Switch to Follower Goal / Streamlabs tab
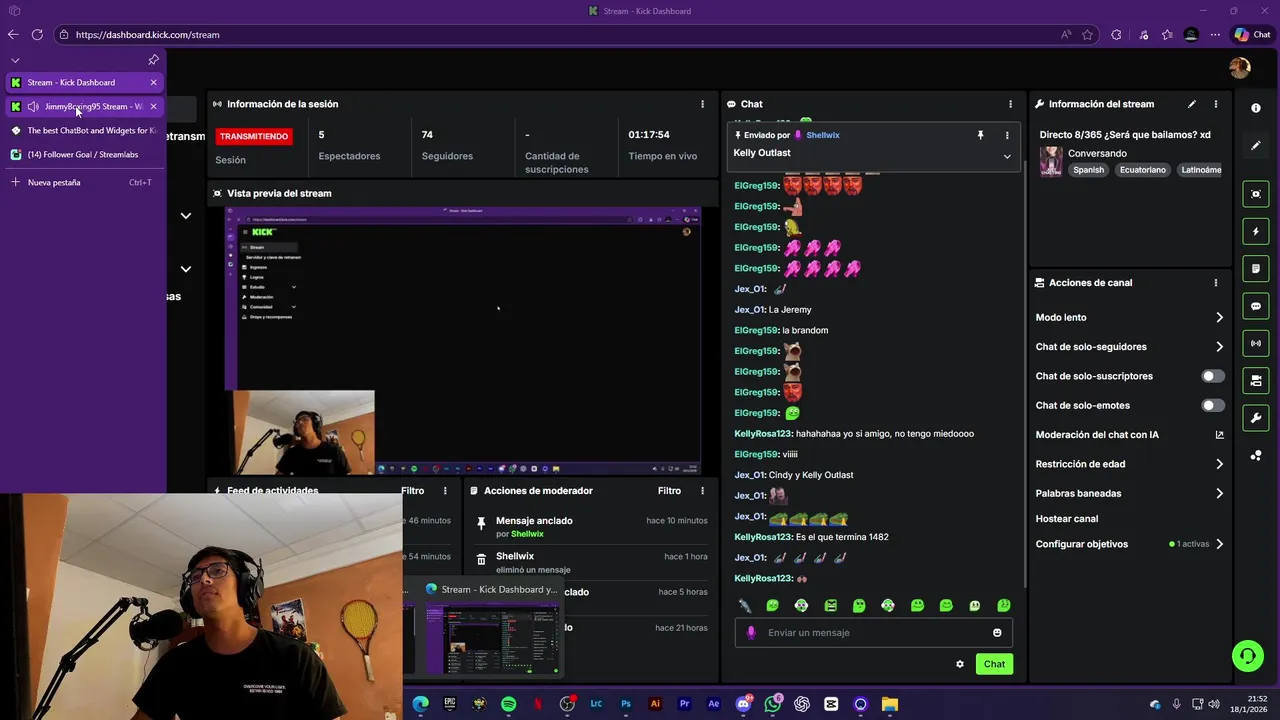The width and height of the screenshot is (1280, 720). click(x=84, y=155)
